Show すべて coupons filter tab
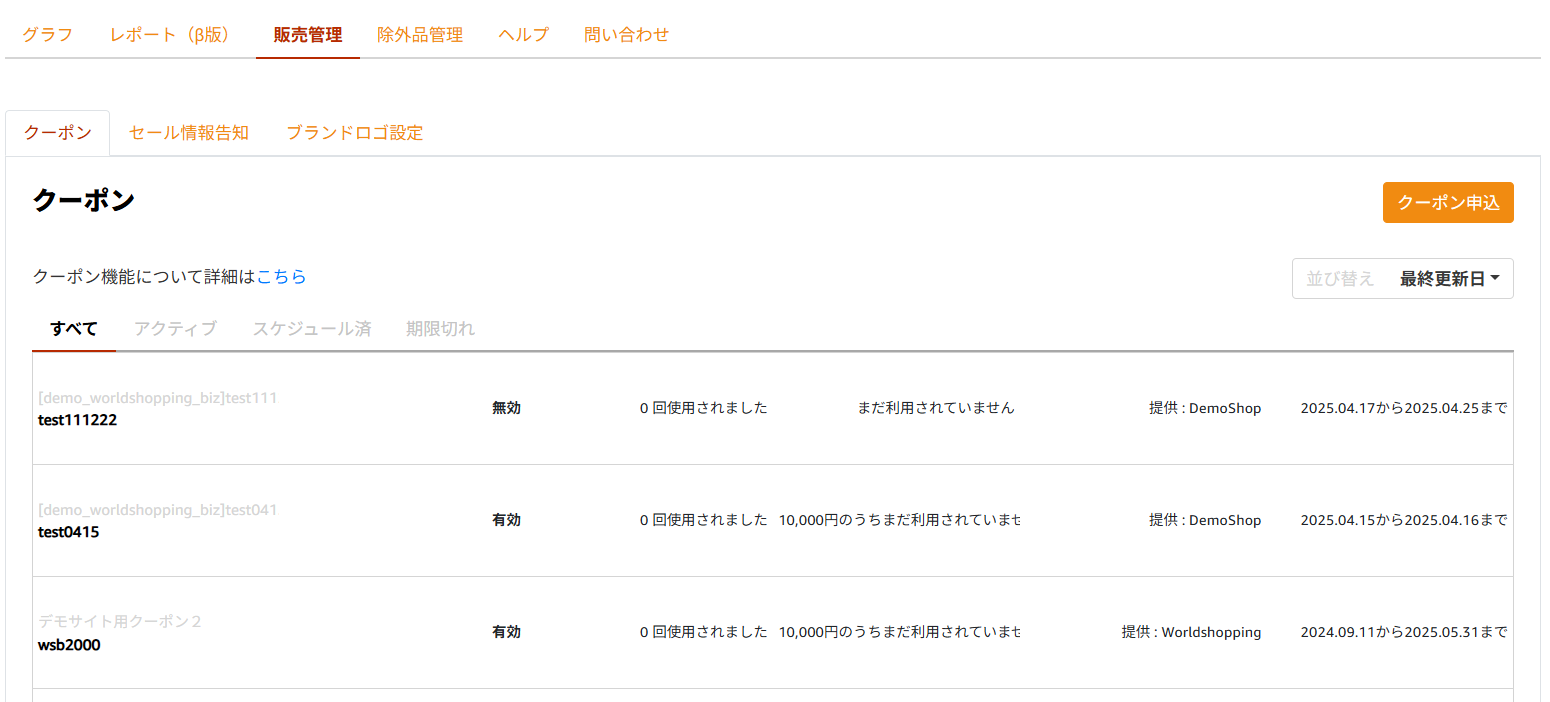Viewport: 1550px width, 702px height. coord(74,329)
